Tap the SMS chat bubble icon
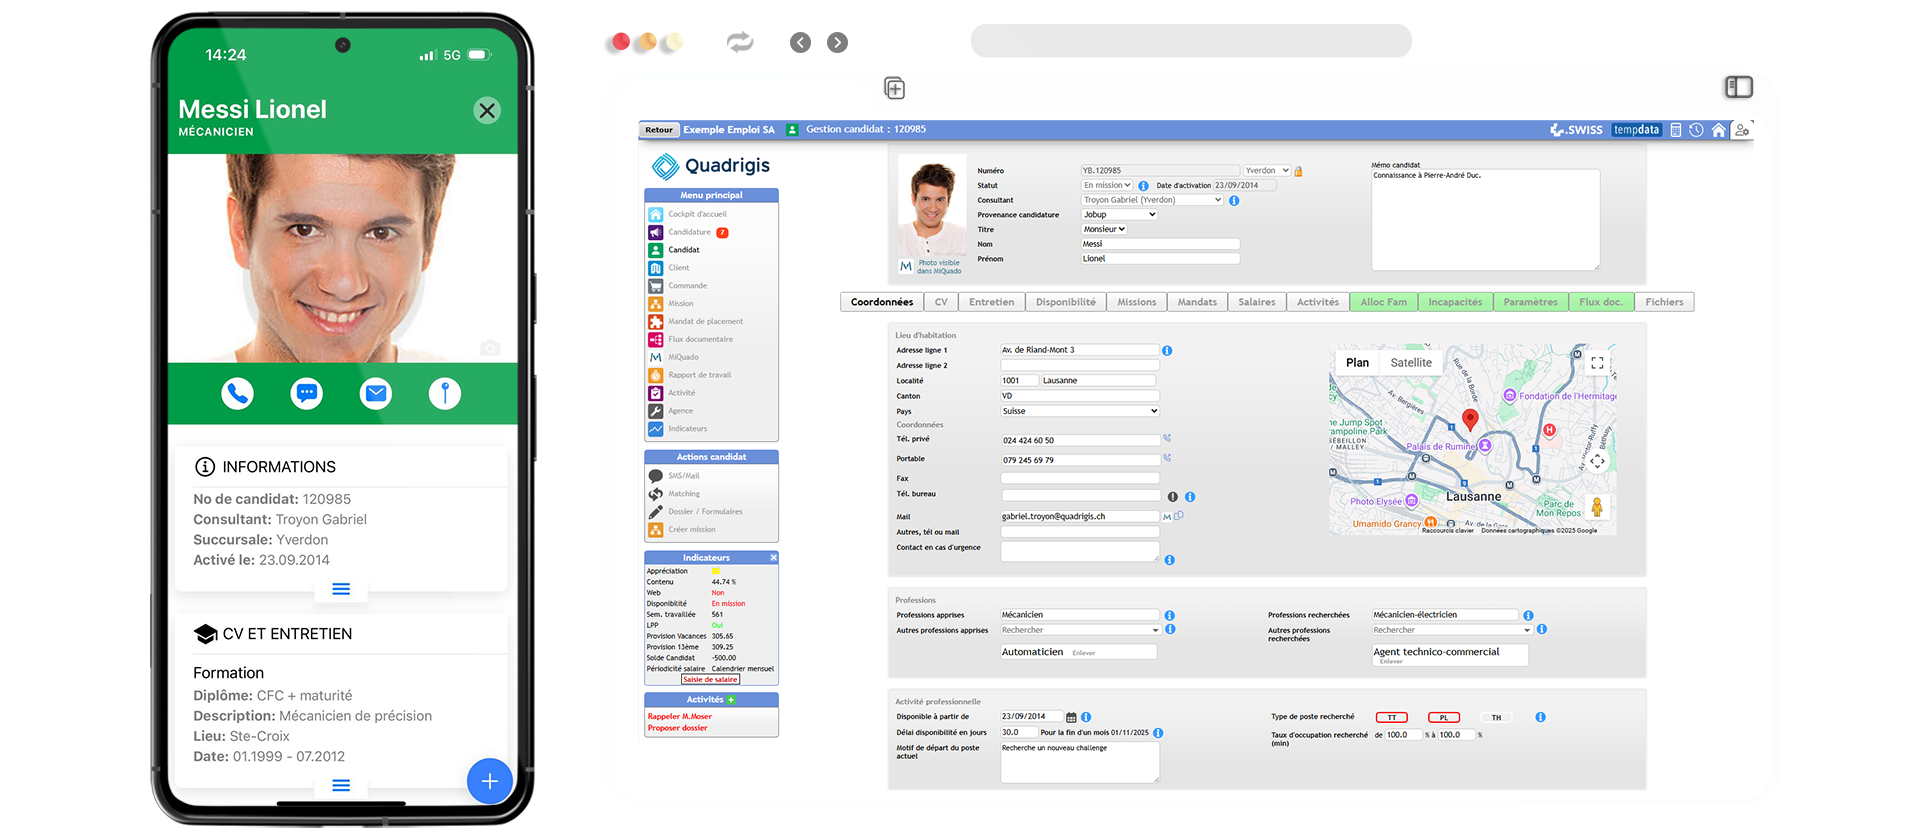The width and height of the screenshot is (1920, 839). click(x=307, y=394)
